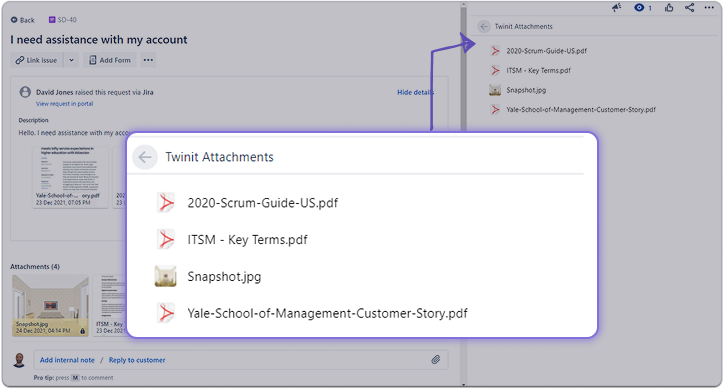Click Snapshot.jpg image icon in enlarged card

pyautogui.click(x=165, y=276)
